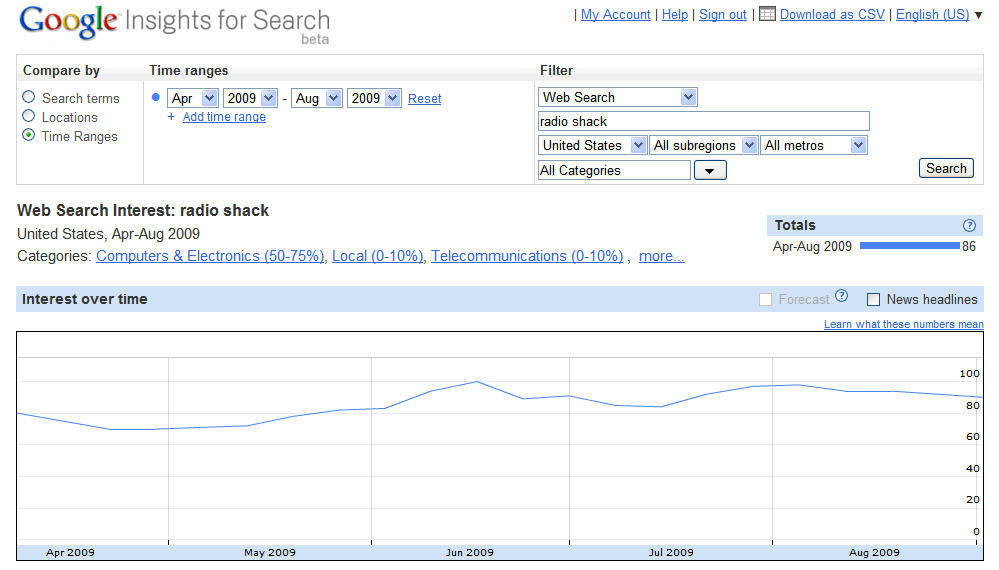Click the 86 totals value
Viewport: 999px width, 570px height.
point(968,246)
